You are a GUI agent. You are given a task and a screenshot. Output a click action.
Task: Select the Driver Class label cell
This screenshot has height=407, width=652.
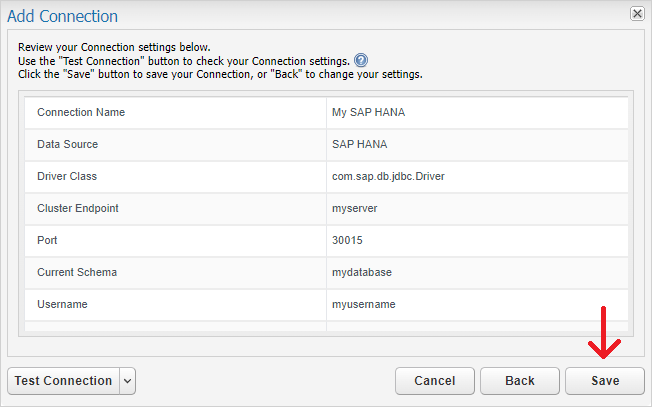click(175, 176)
